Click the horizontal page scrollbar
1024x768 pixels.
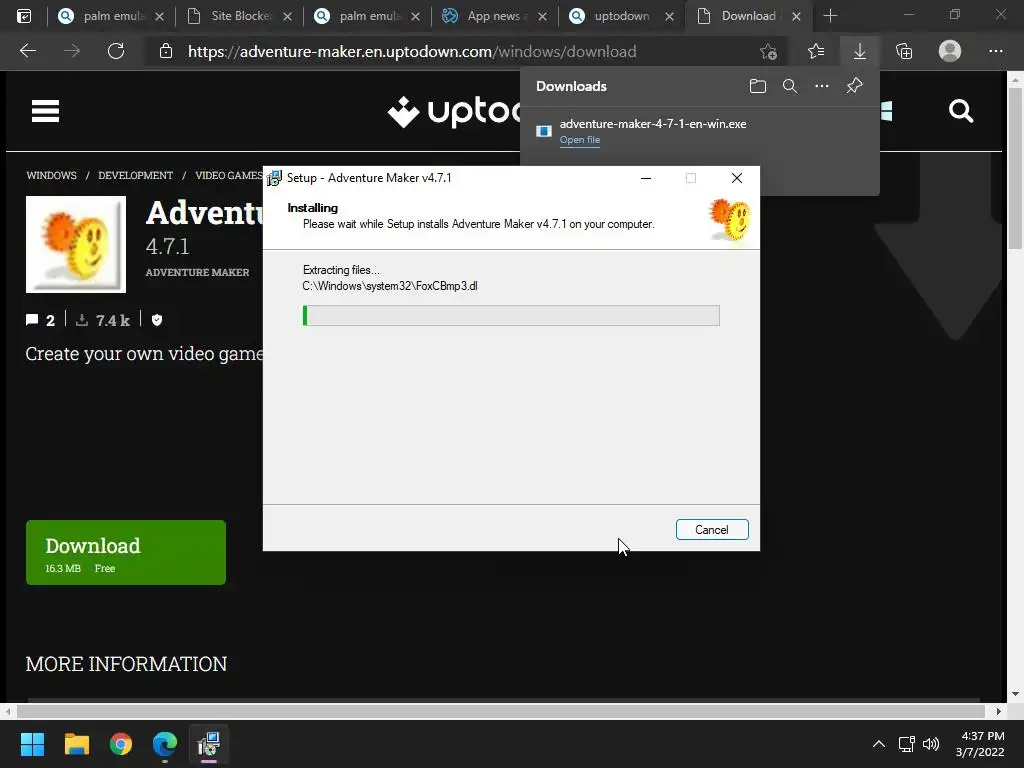pyautogui.click(x=503, y=711)
